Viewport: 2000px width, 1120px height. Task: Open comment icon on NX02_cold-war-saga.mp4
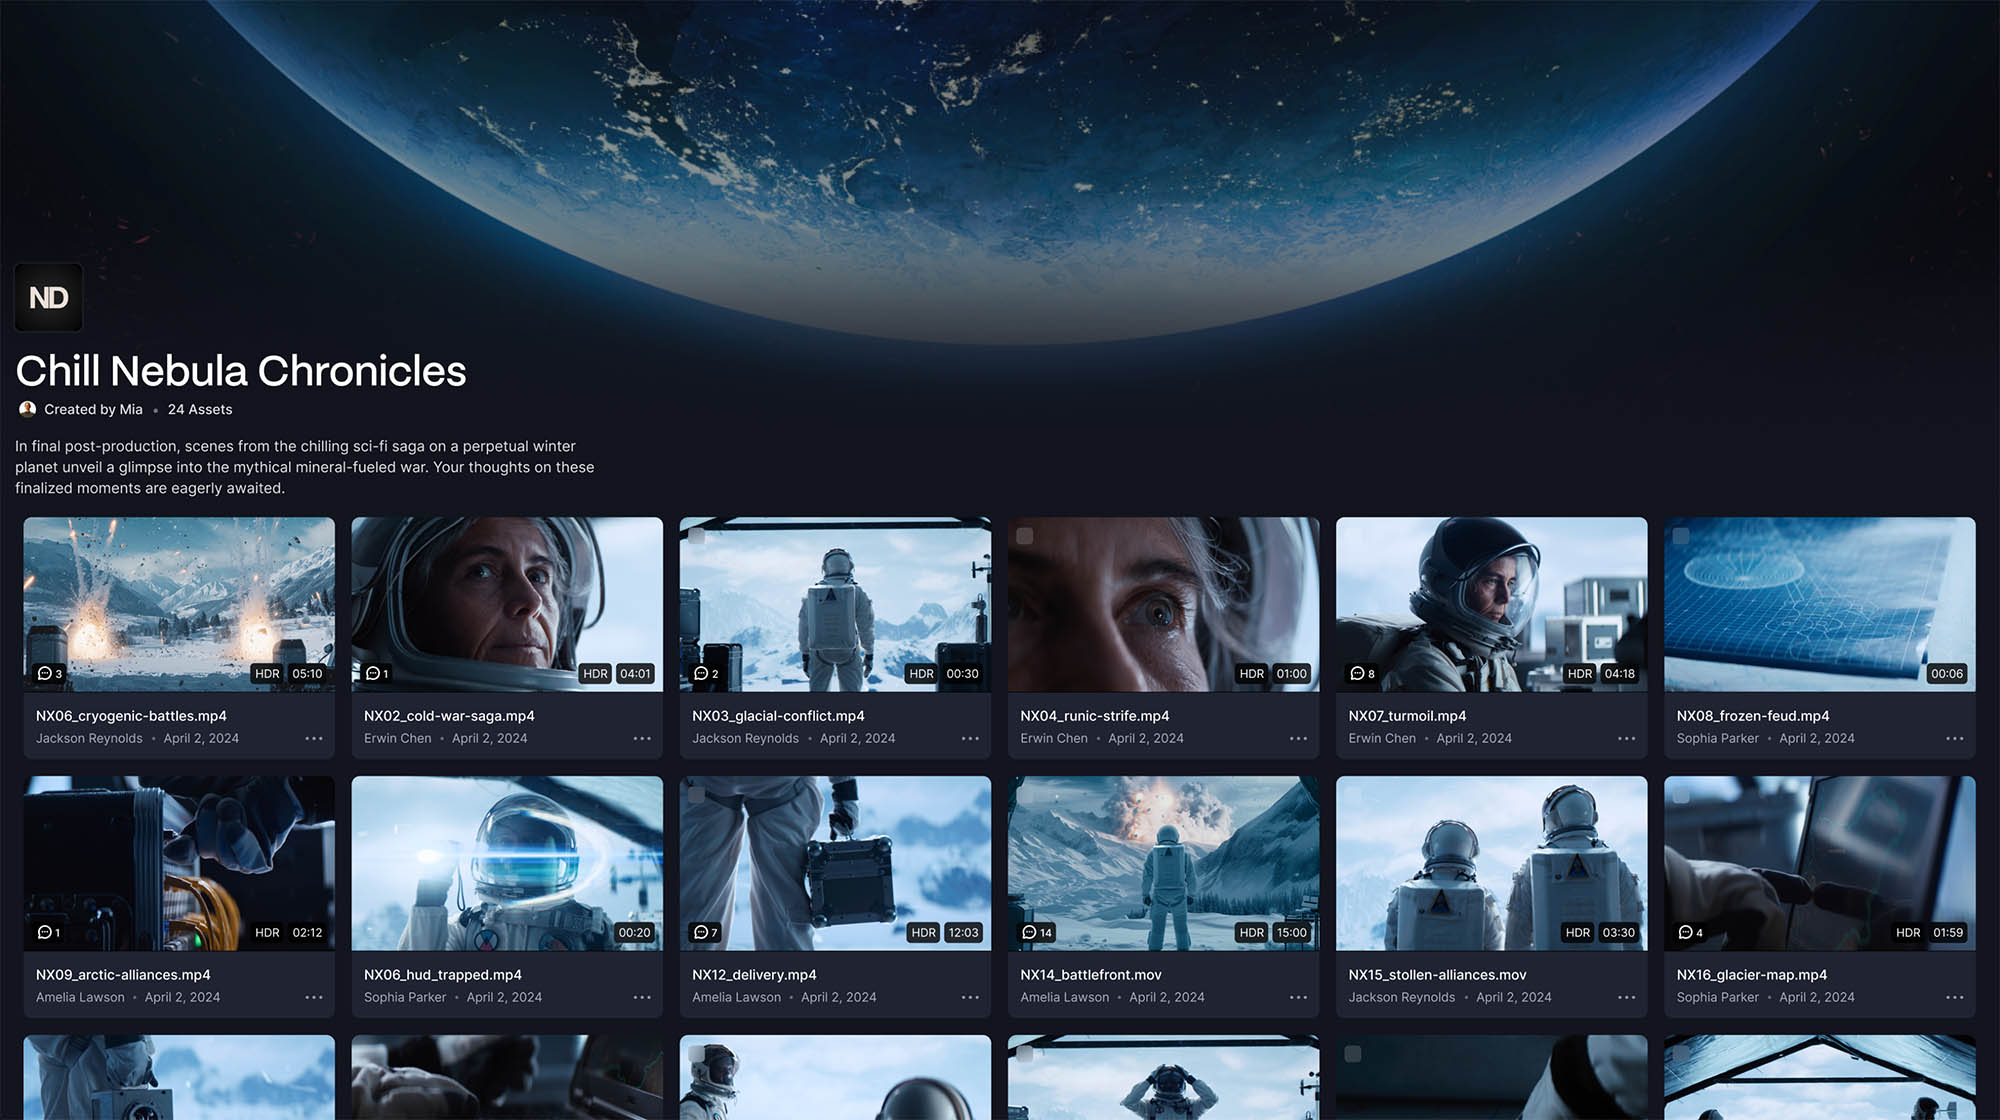[377, 674]
